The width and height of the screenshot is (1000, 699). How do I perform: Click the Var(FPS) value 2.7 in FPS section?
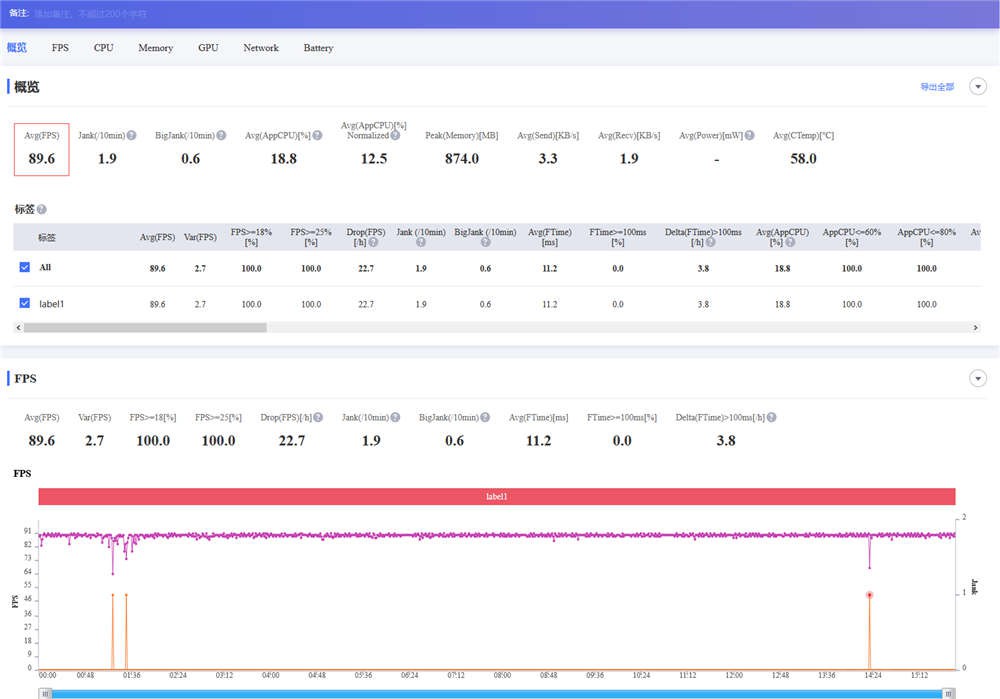[x=94, y=441]
